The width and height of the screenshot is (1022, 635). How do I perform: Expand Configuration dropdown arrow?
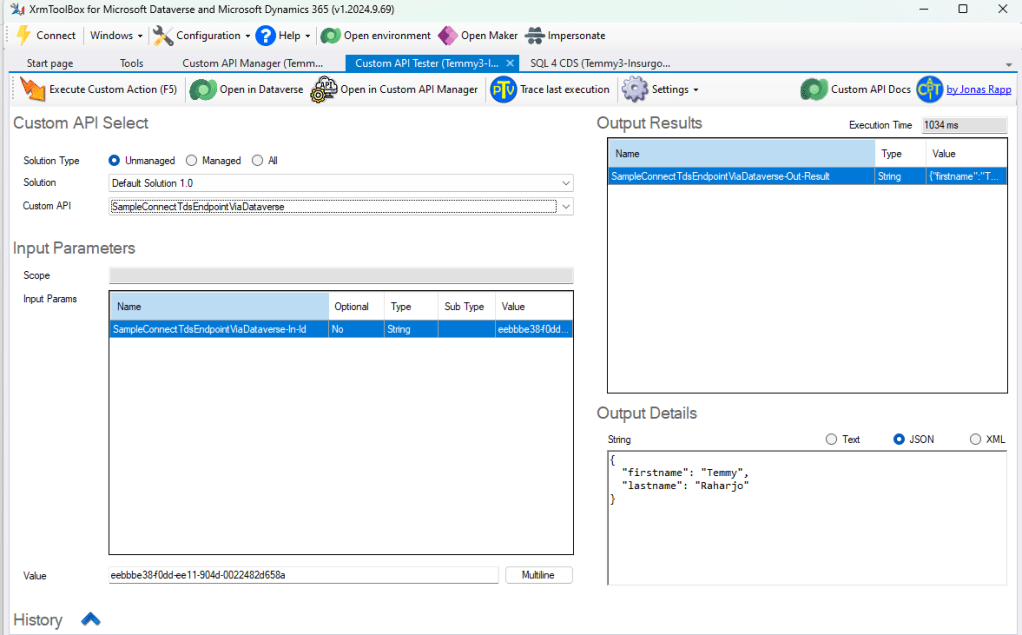[248, 36]
